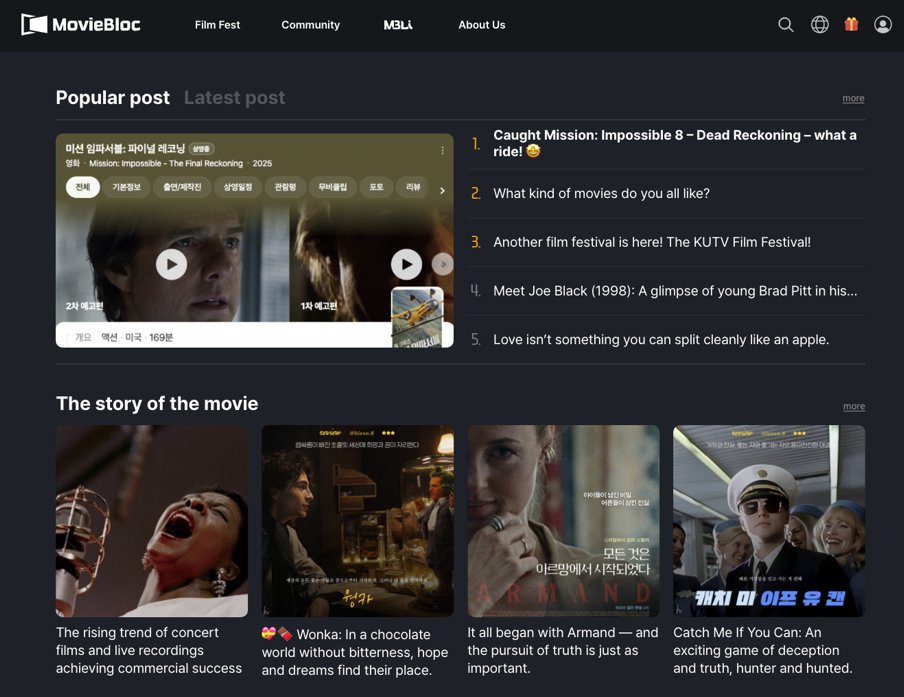Image resolution: width=904 pixels, height=697 pixels.
Task: Expand category chips with right chevron
Action: pyautogui.click(x=442, y=190)
